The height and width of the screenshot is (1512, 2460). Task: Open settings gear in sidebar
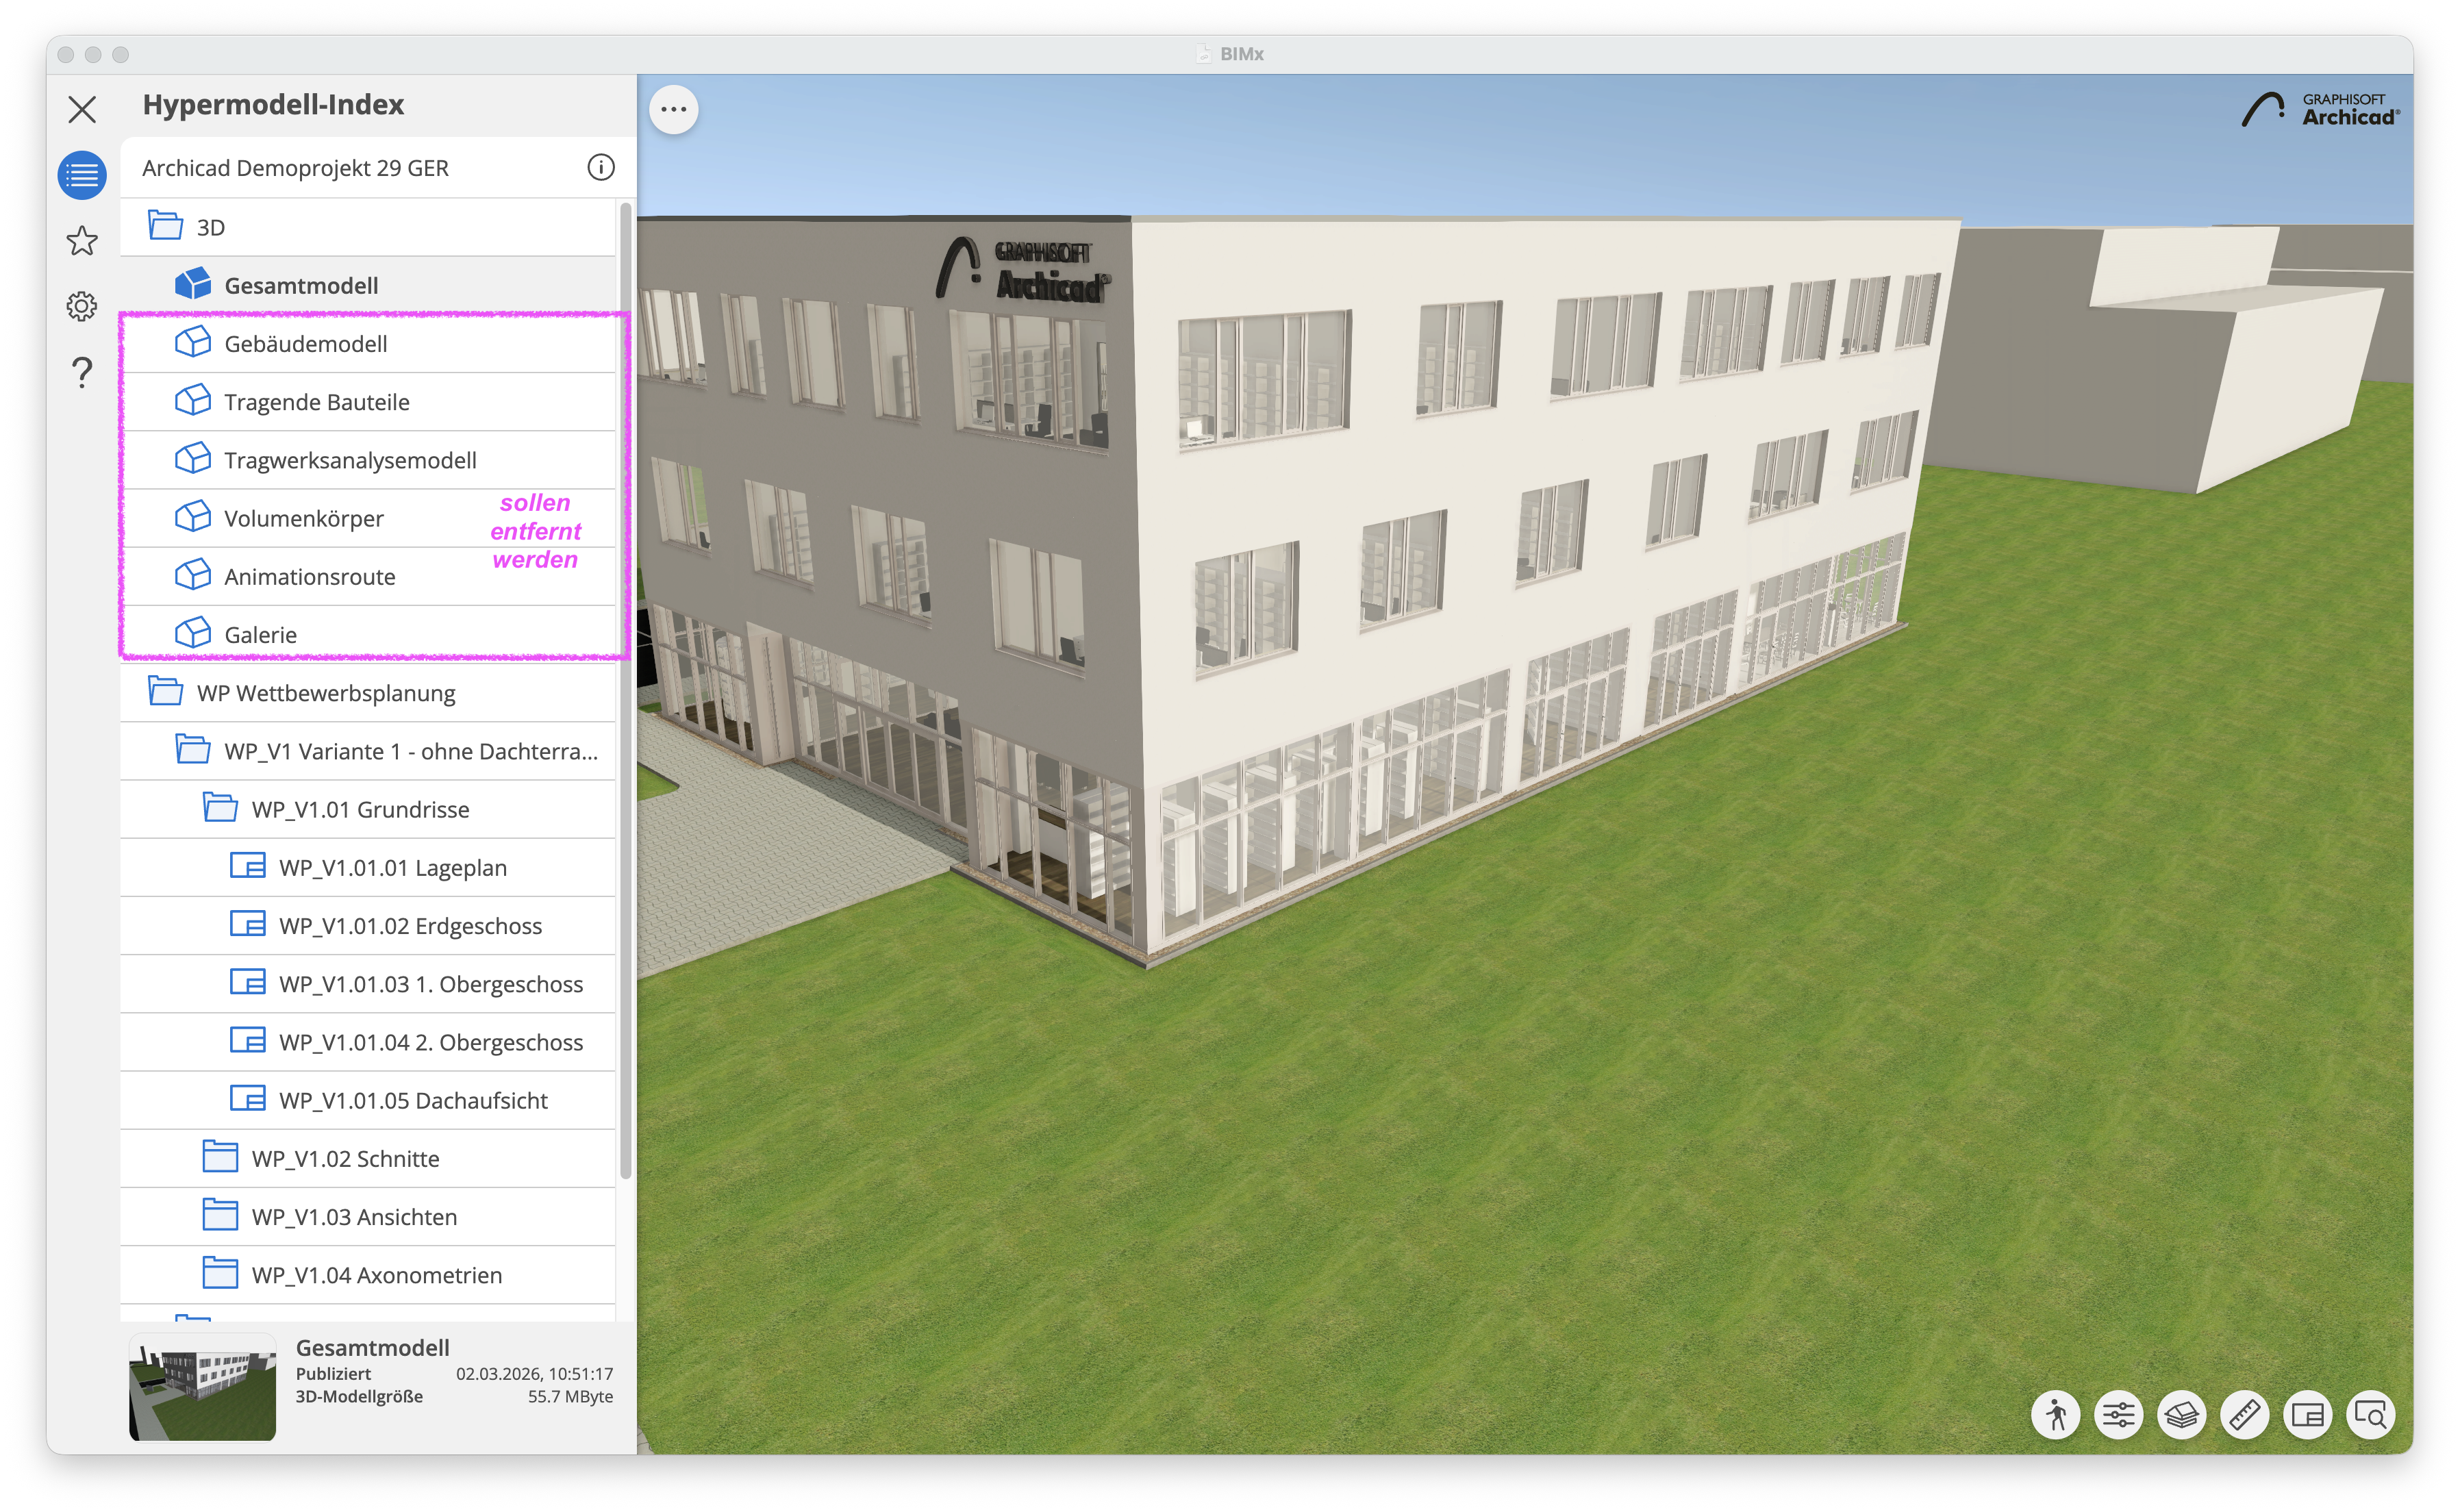pyautogui.click(x=82, y=306)
